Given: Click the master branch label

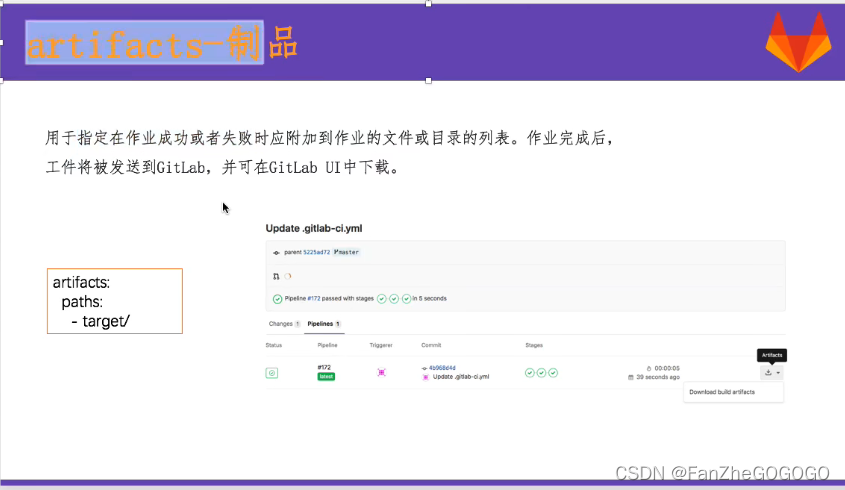Looking at the screenshot, I should [346, 252].
